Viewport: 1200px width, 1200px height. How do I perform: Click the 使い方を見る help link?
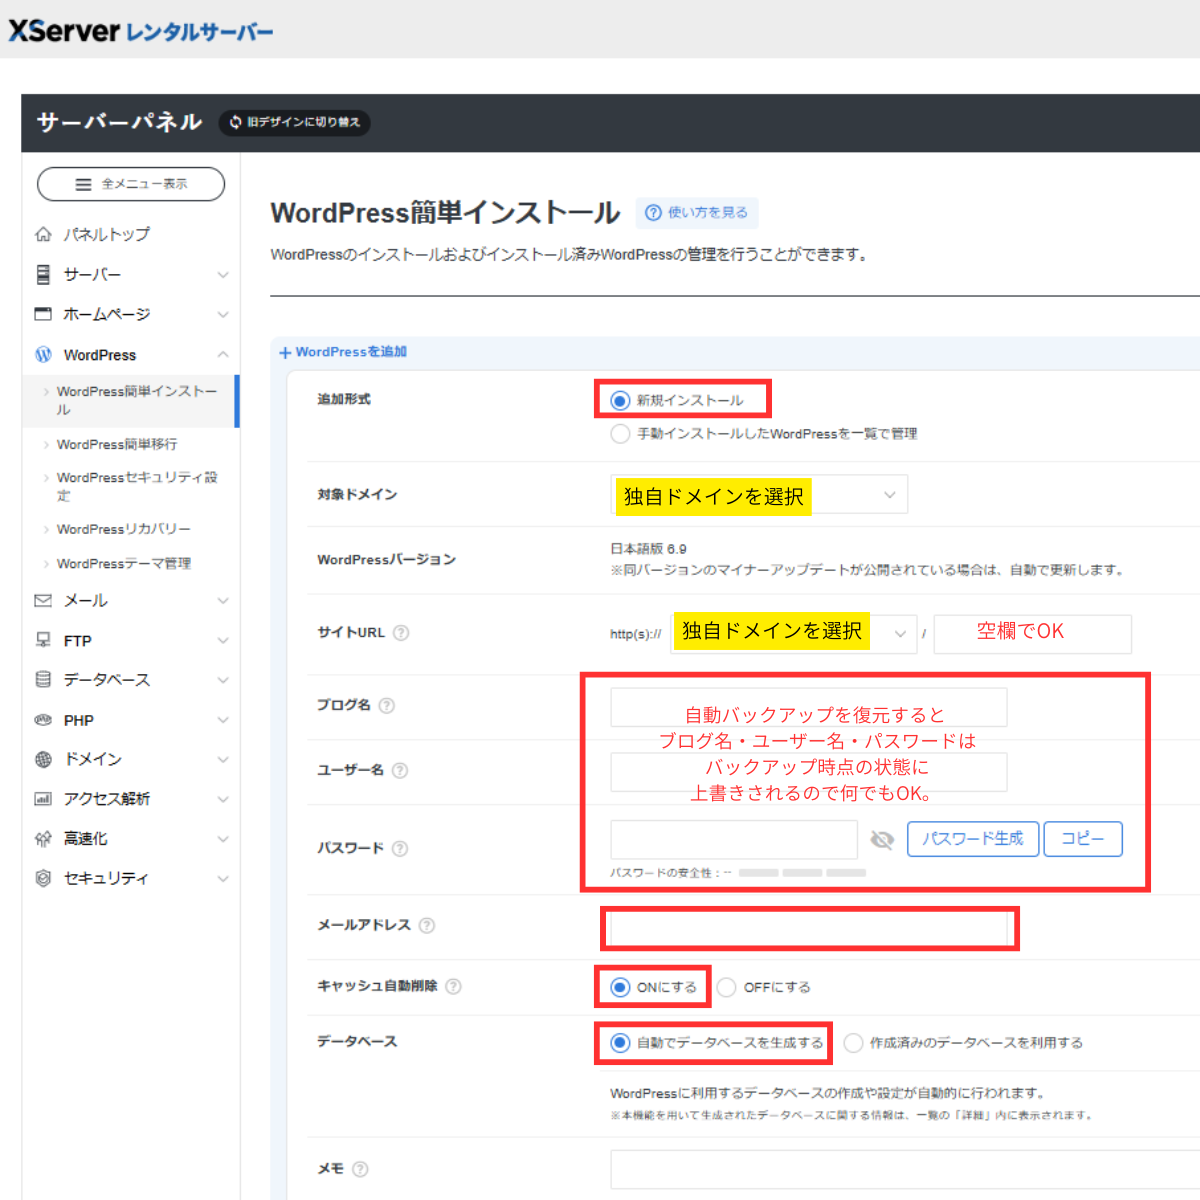point(697,213)
